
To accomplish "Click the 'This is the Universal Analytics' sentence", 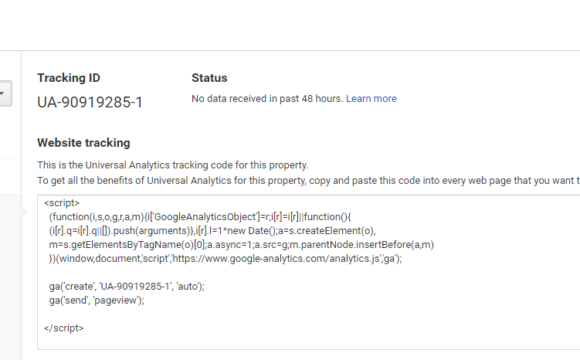I will point(172,165).
